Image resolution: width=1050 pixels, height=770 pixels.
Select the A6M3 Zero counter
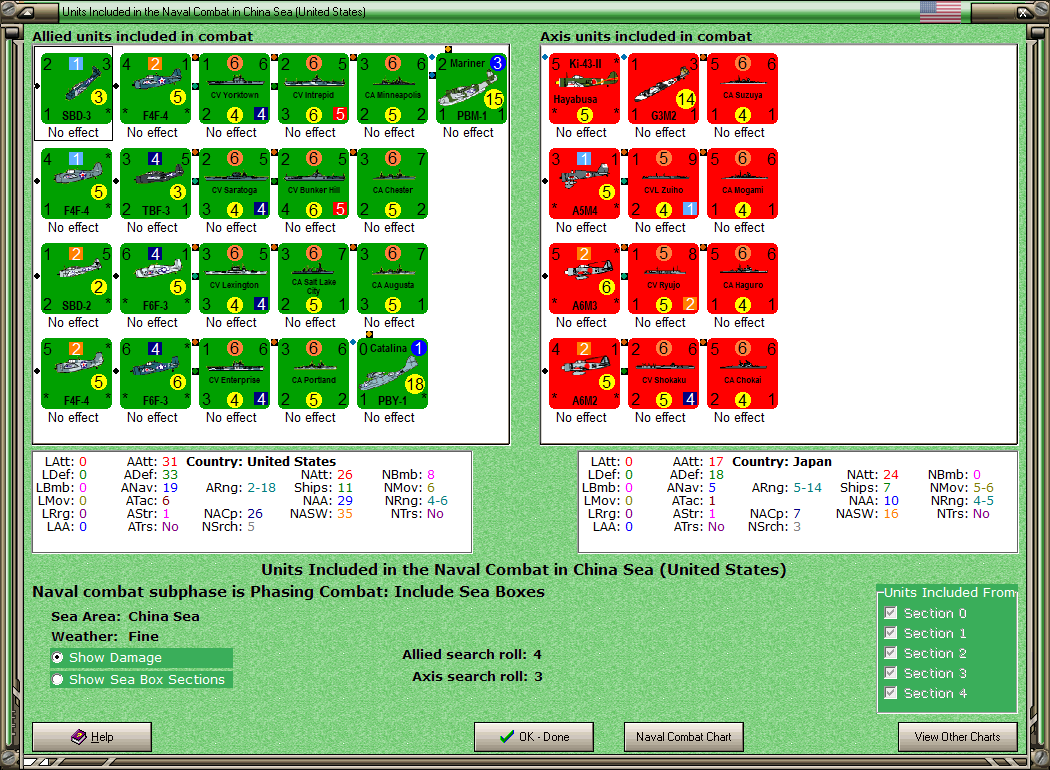pos(585,279)
